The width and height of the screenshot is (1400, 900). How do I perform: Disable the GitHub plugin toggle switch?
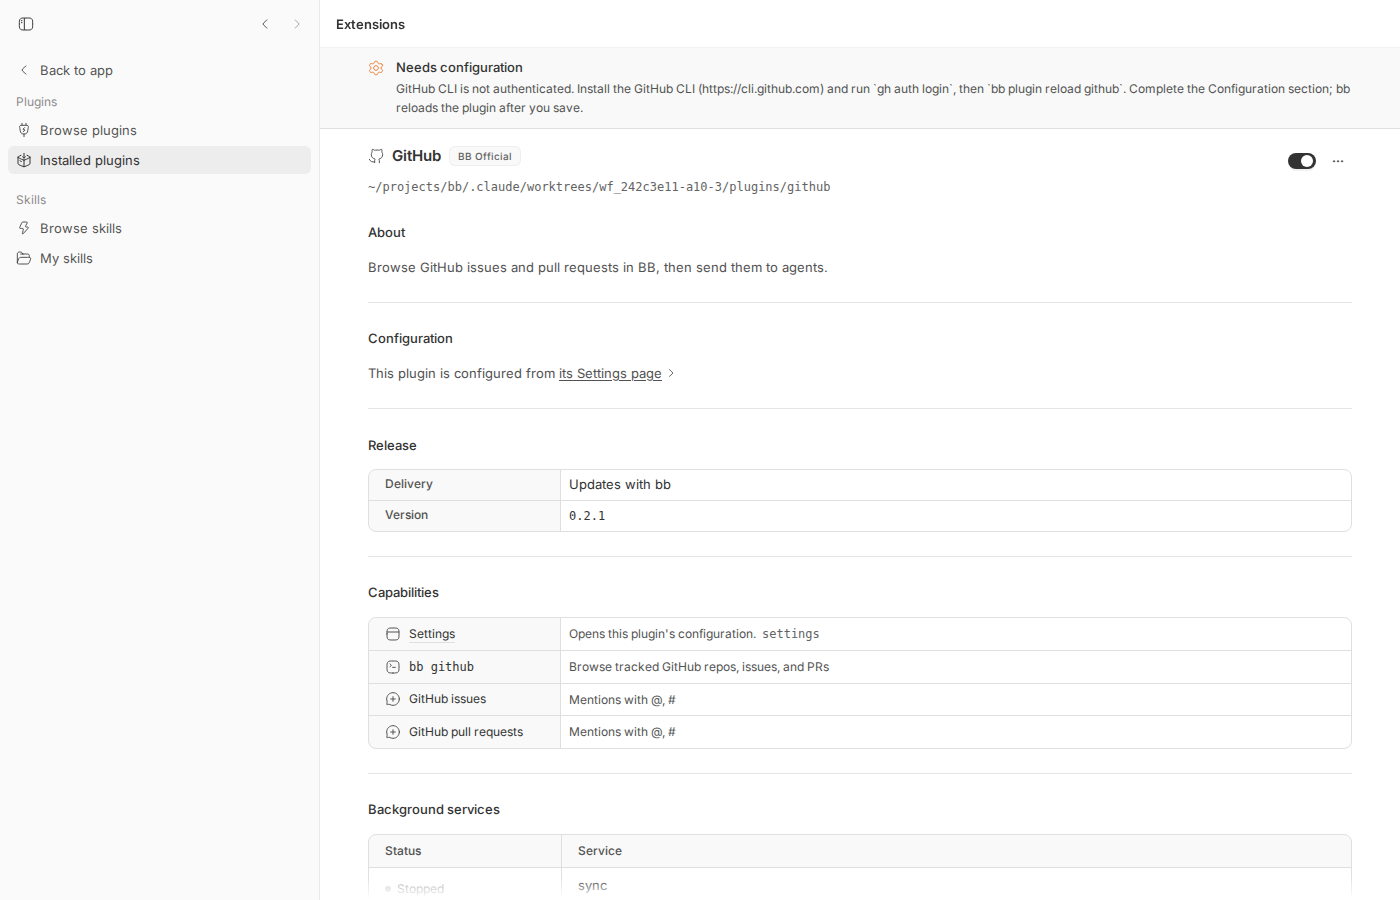point(1302,161)
